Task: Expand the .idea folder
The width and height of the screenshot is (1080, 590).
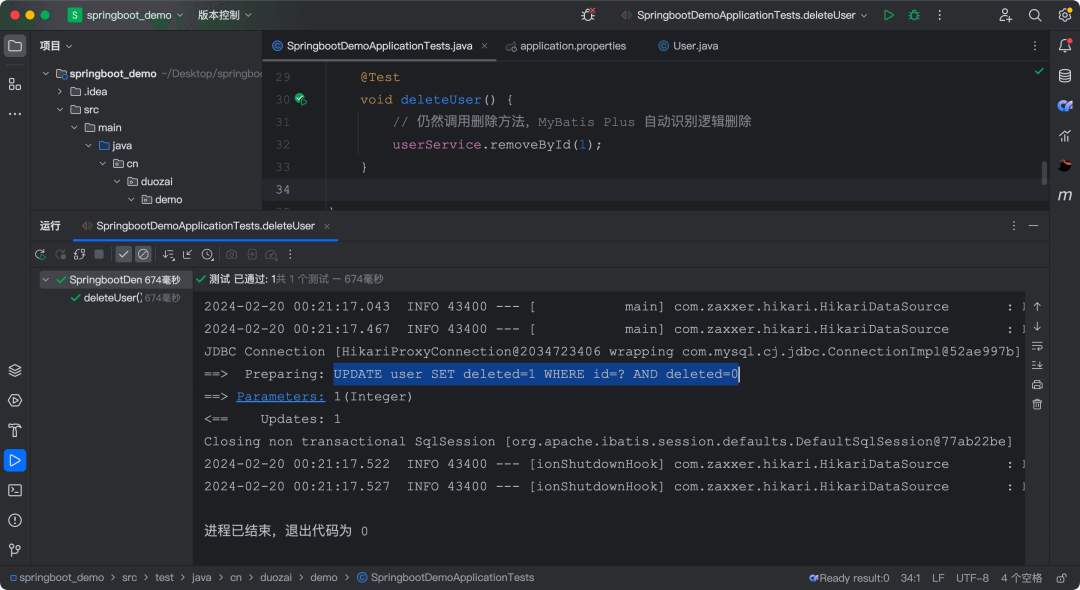Action: pos(60,92)
